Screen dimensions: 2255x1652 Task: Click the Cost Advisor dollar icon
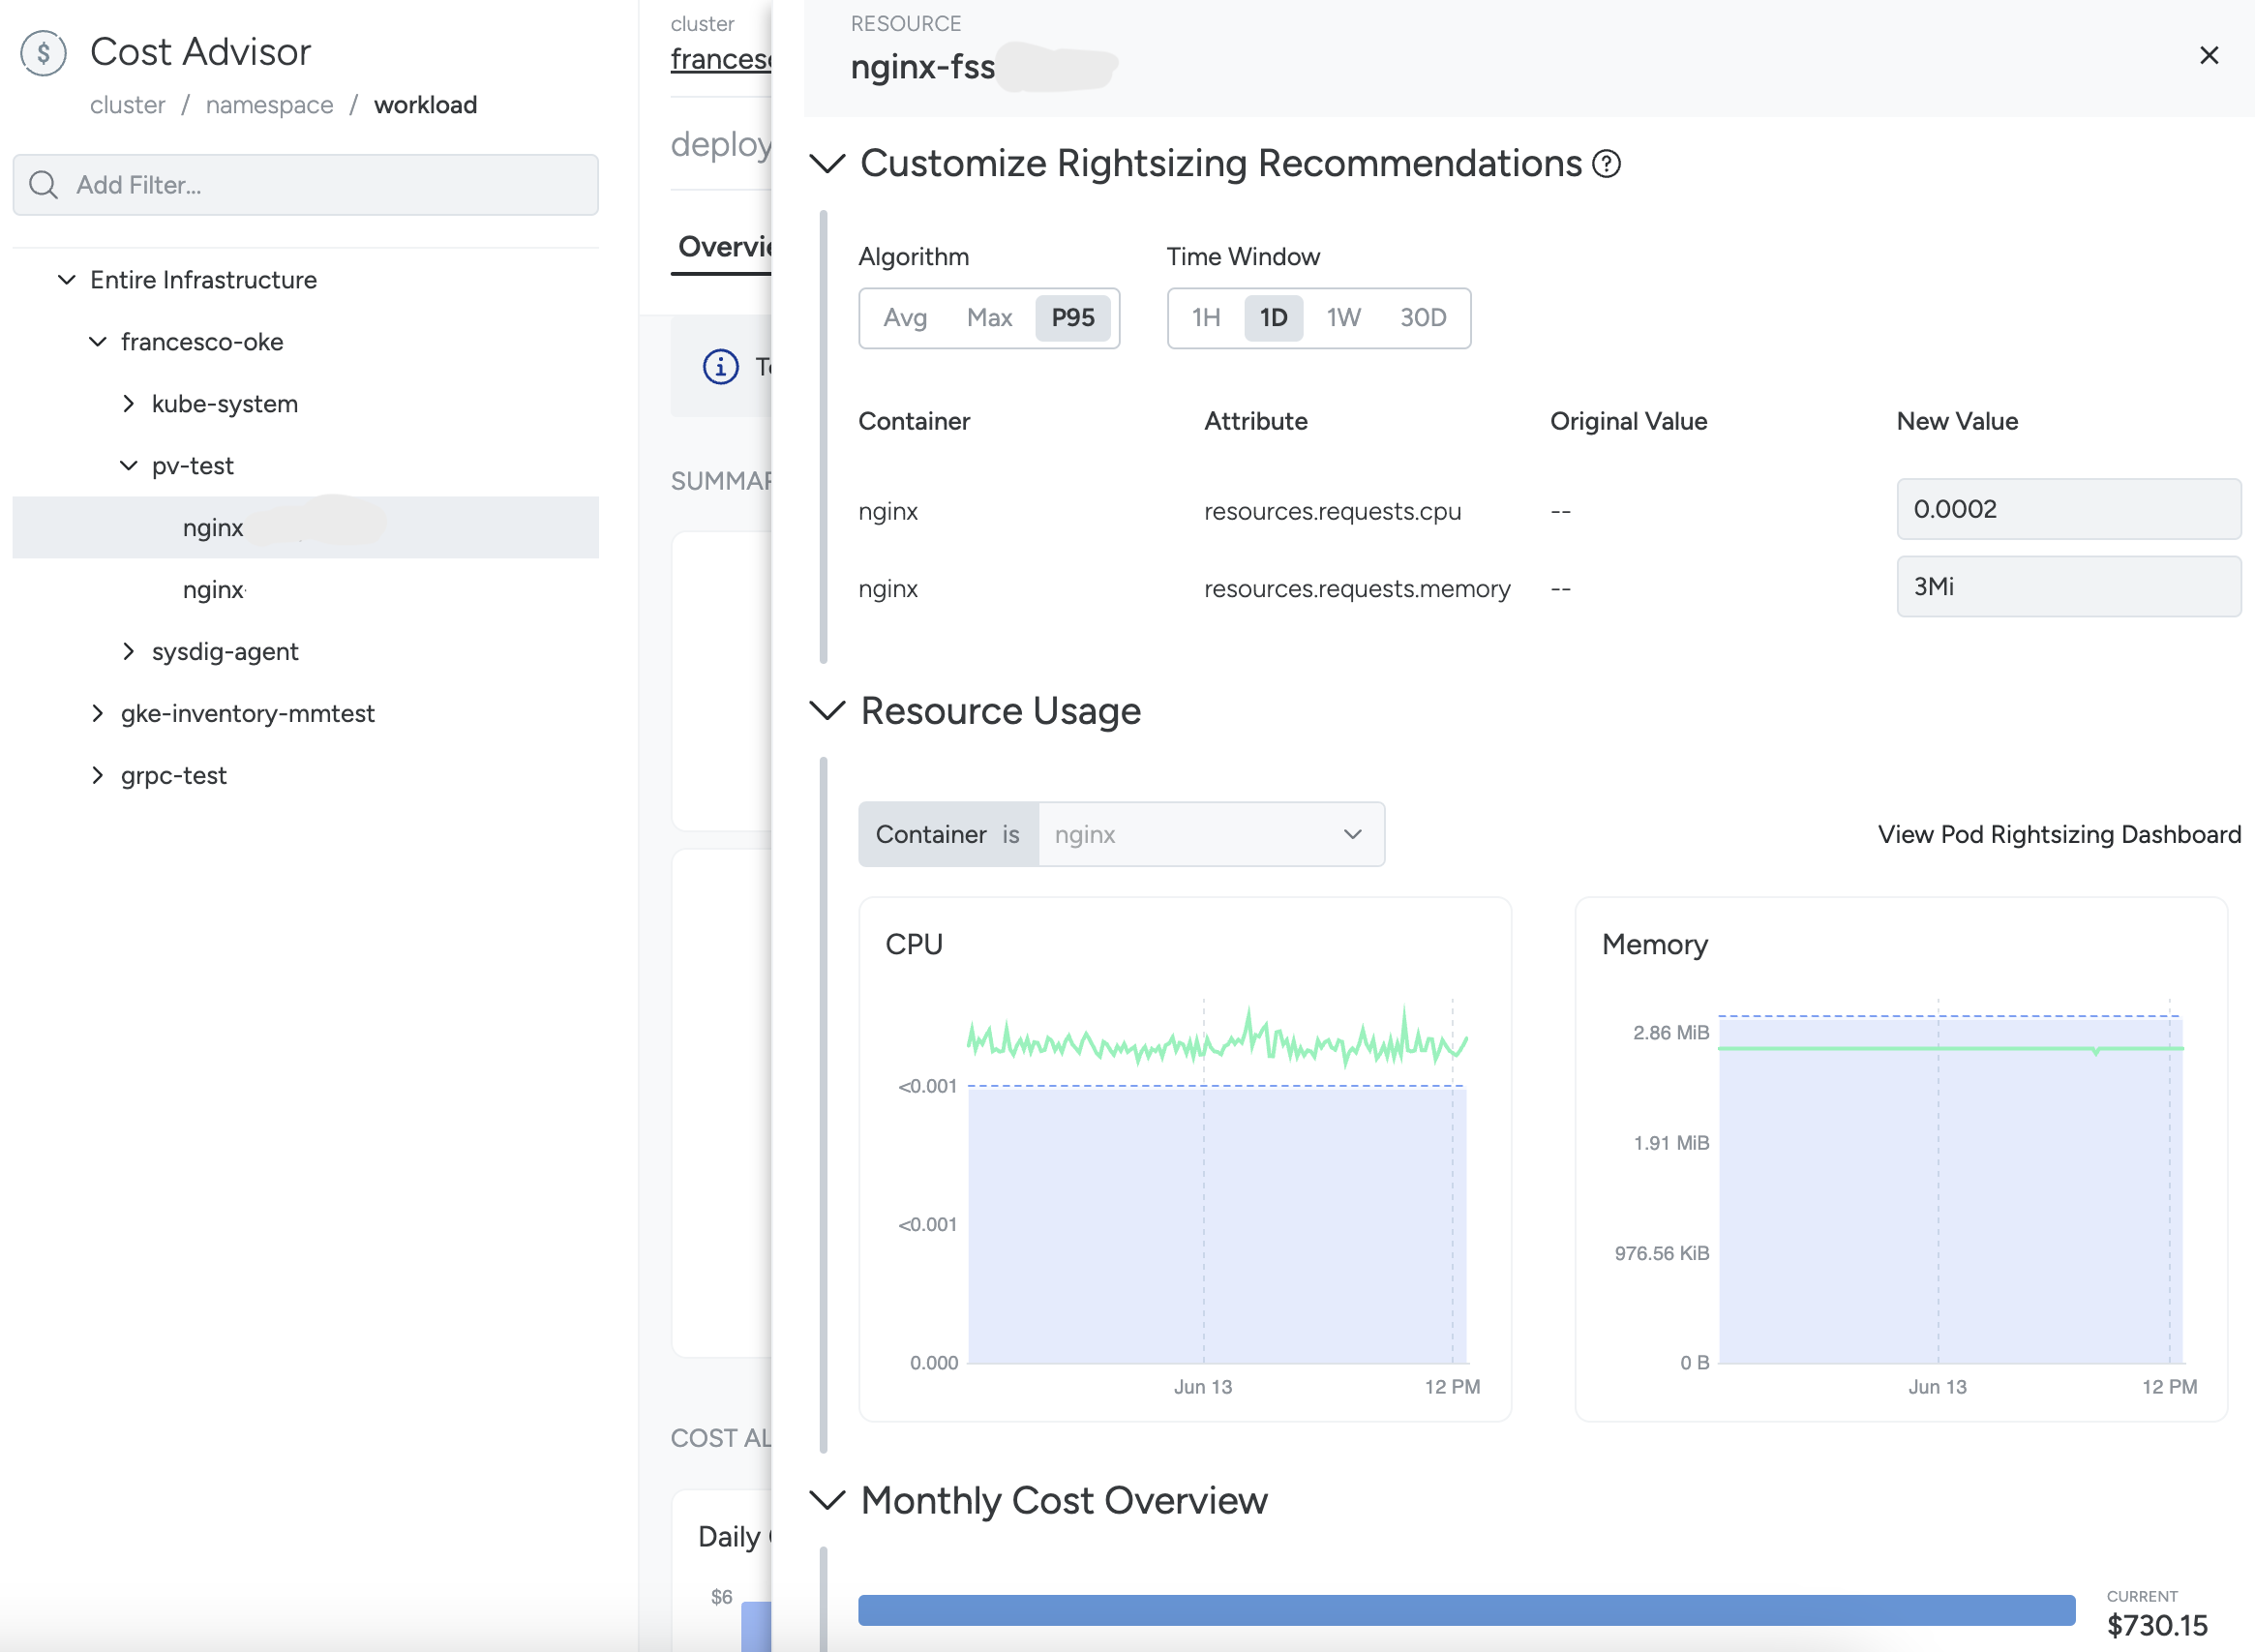coord(43,53)
